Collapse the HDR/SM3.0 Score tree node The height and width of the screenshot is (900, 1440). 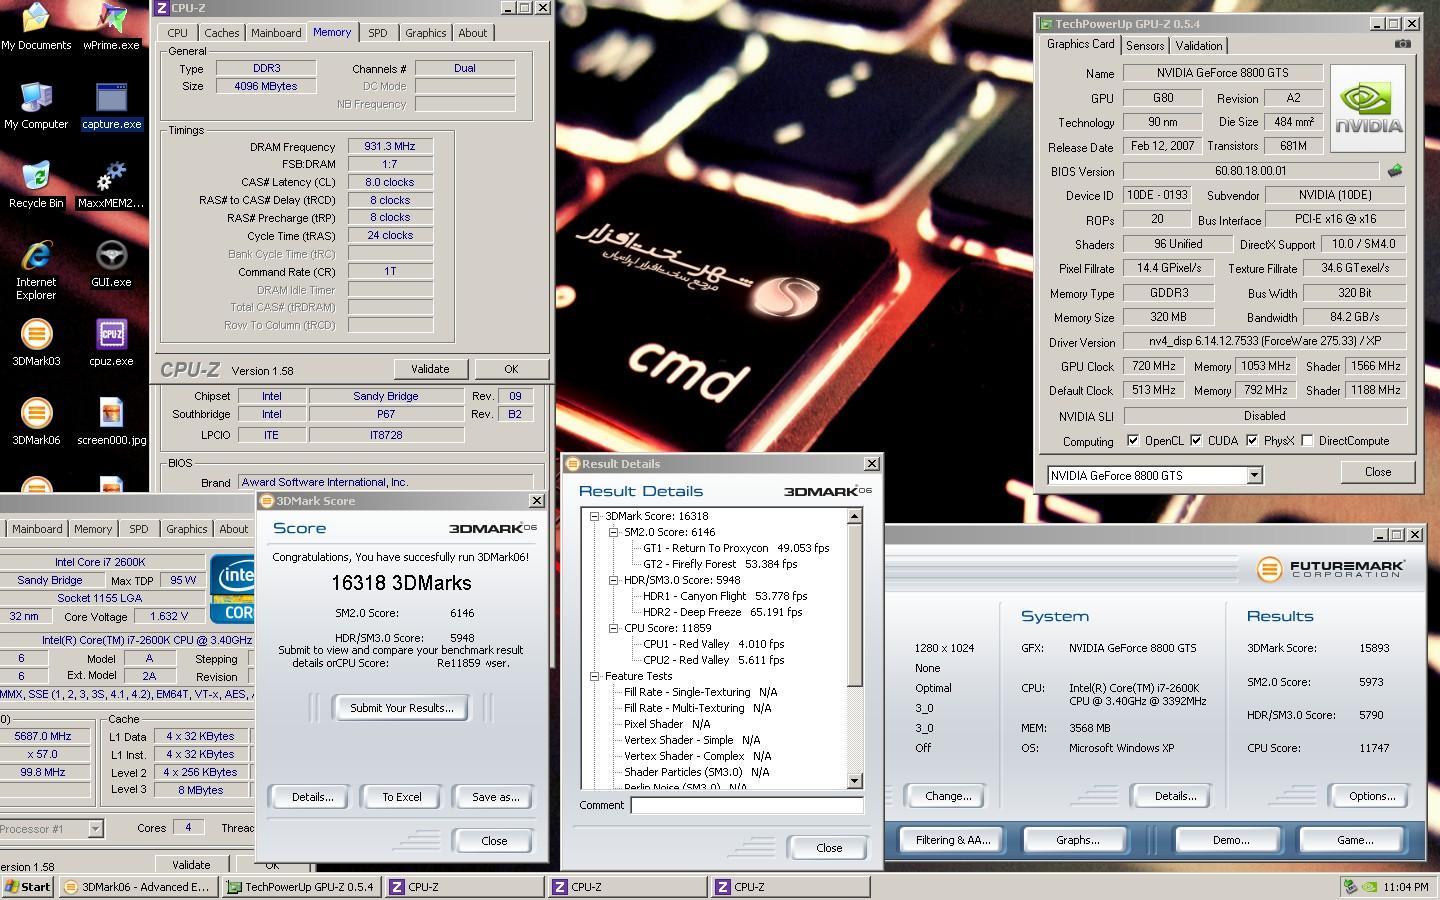click(614, 580)
